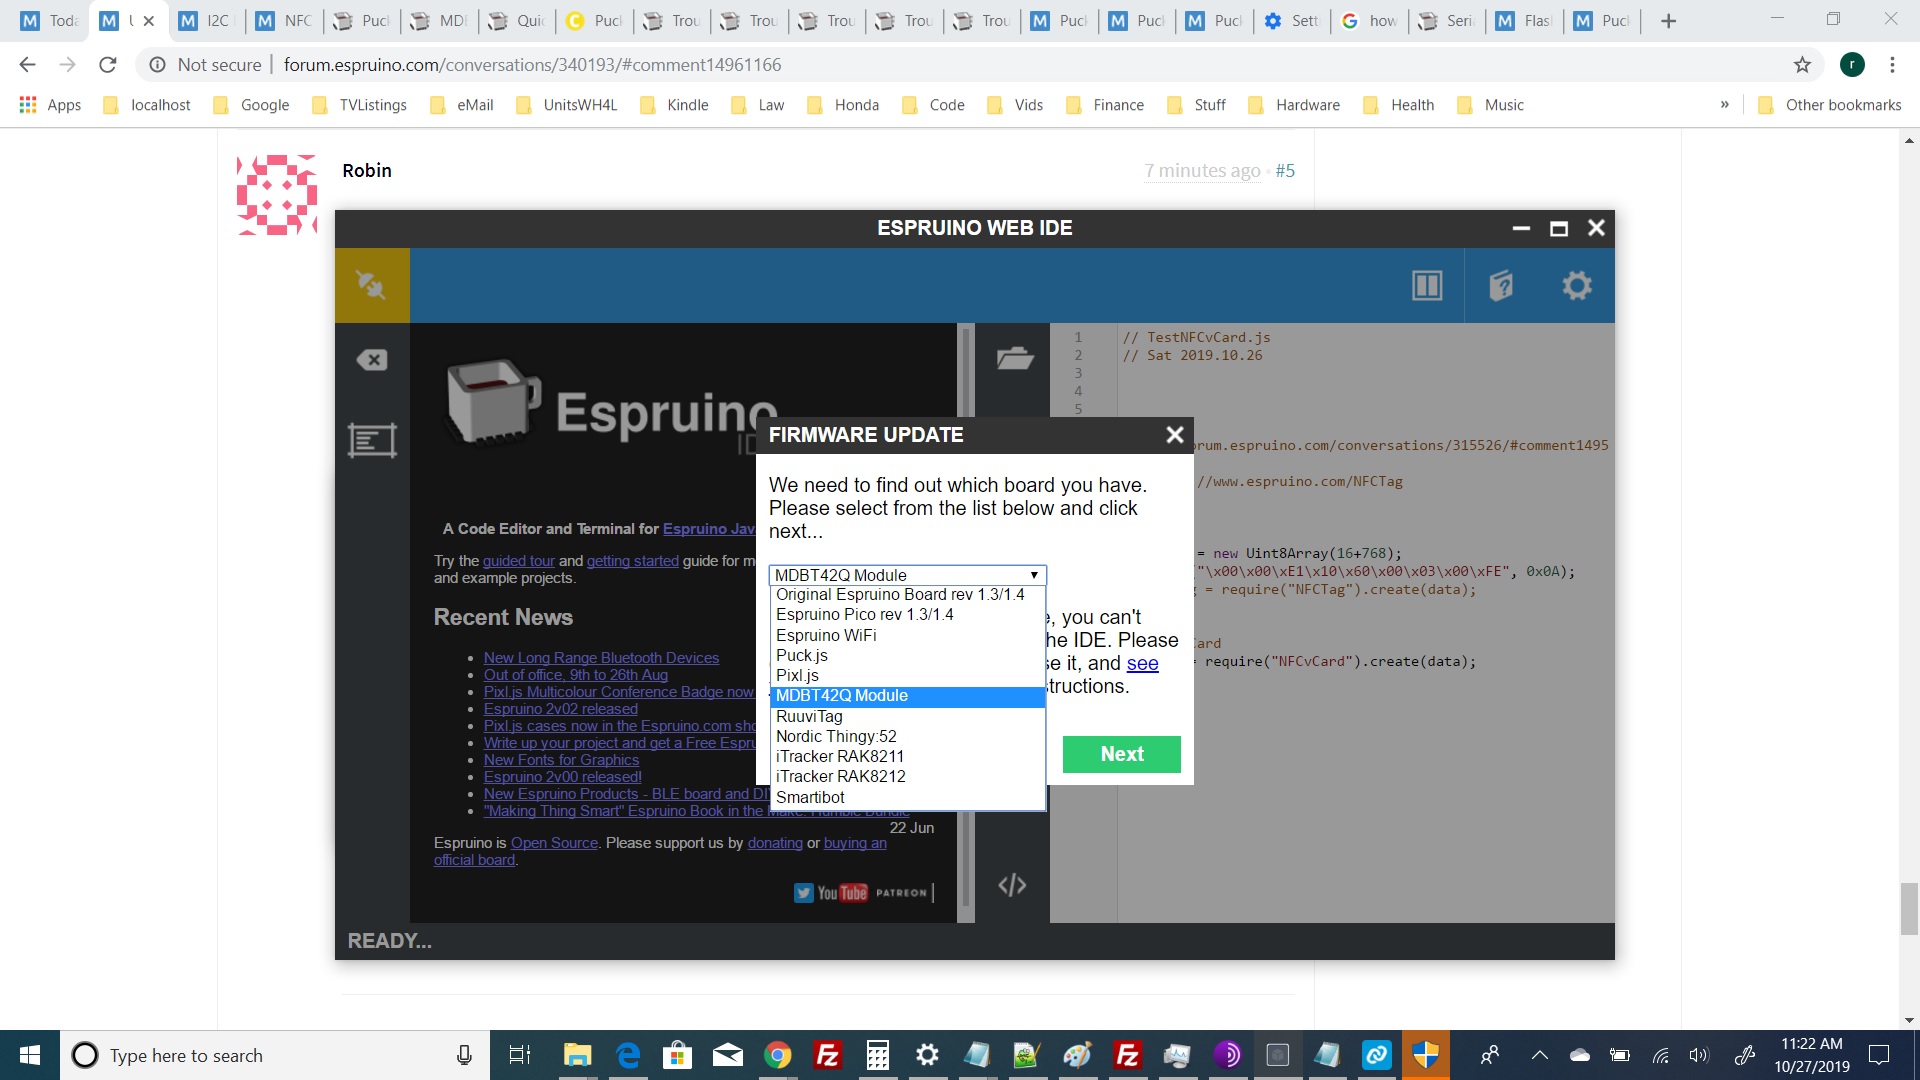The image size is (1920, 1080).
Task: Show hidden system tray icons
Action: [x=1540, y=1055]
